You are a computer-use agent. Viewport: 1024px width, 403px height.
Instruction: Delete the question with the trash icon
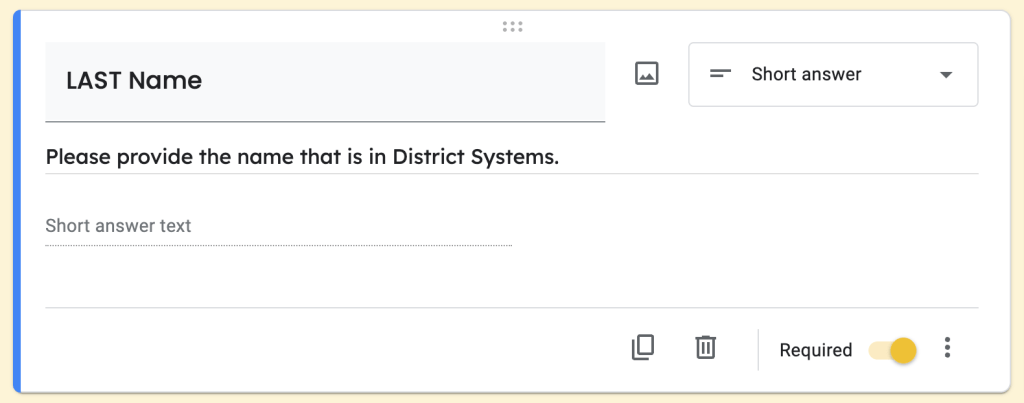coord(706,348)
